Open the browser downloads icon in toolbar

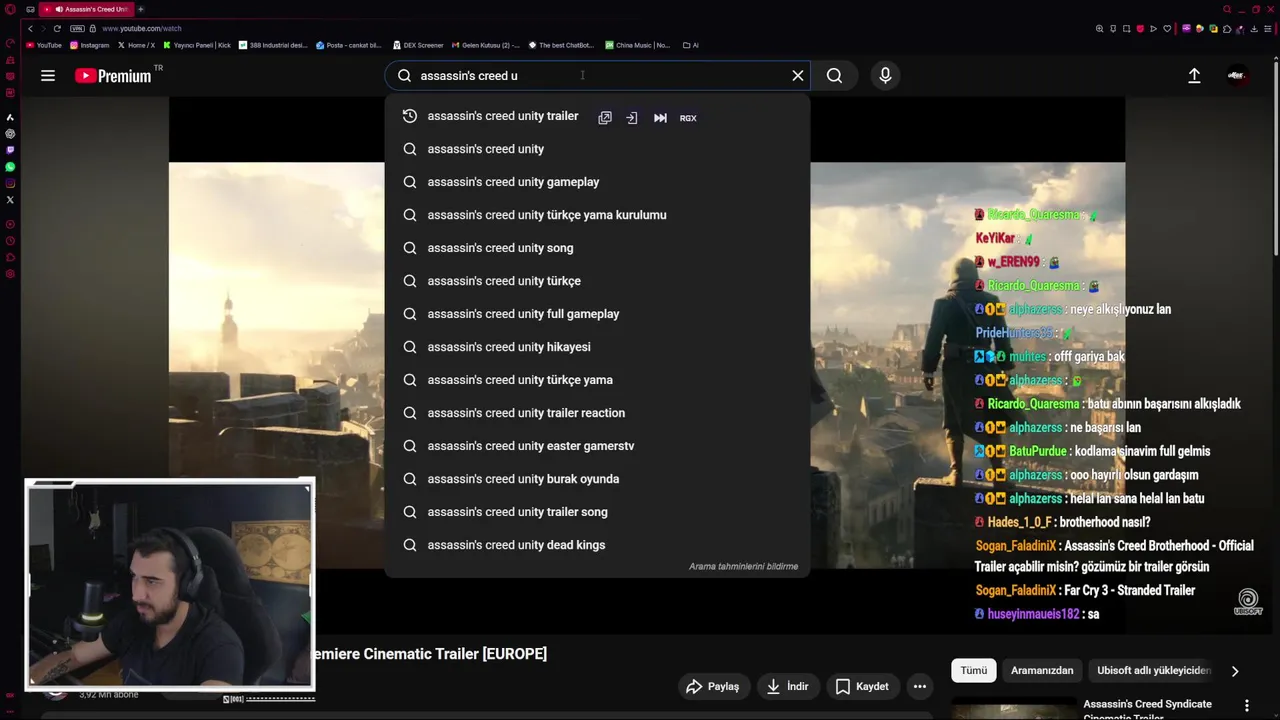(x=1254, y=29)
